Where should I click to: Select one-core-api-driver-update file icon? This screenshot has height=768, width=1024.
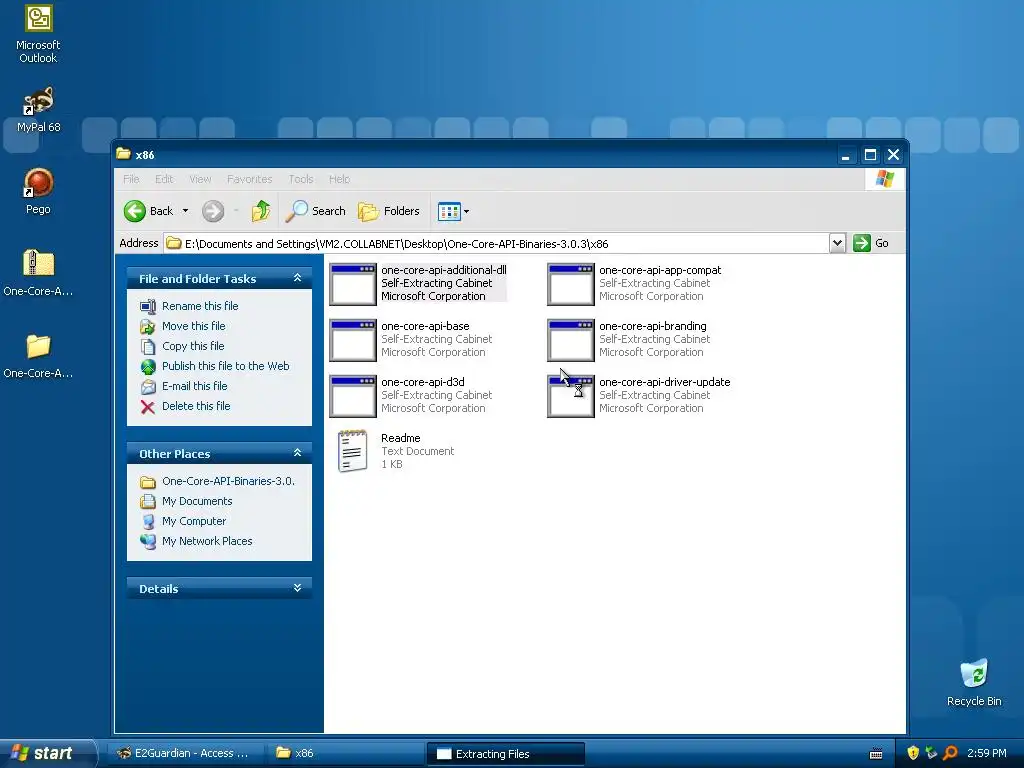571,396
